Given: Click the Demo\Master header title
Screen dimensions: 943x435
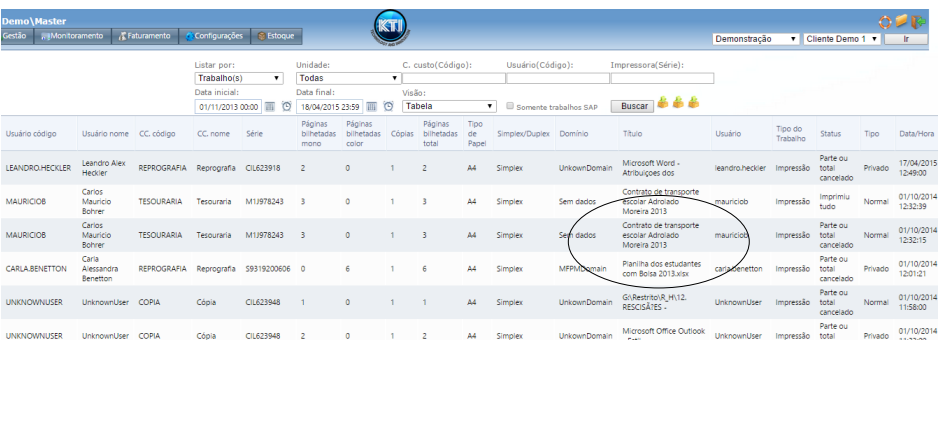Looking at the screenshot, I should pos(34,21).
